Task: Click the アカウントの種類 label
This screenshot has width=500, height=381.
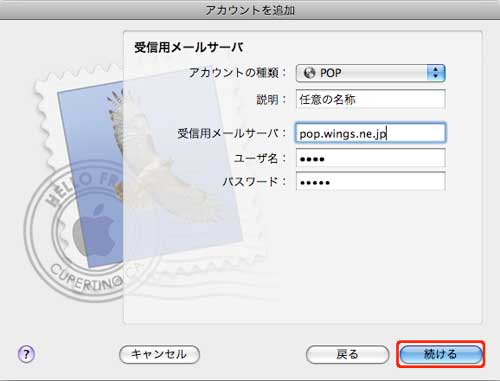Action: [x=234, y=72]
